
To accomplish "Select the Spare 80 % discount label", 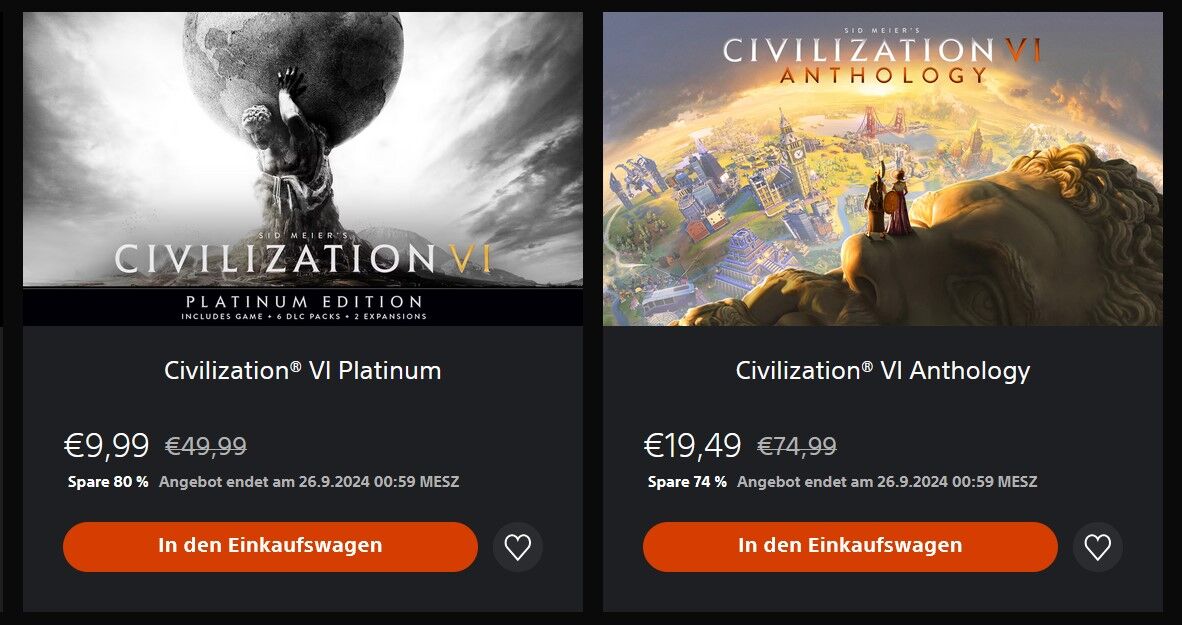I will [108, 482].
